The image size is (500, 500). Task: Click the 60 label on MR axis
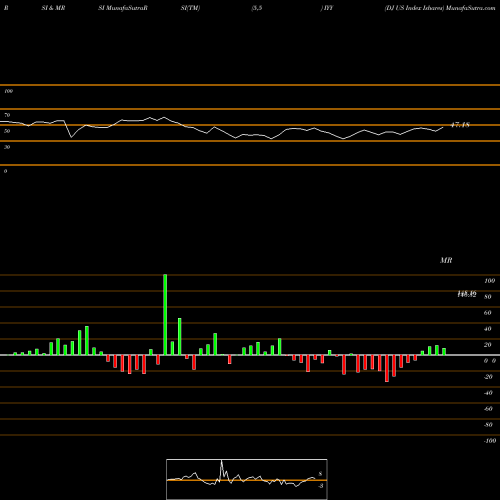coord(488,313)
